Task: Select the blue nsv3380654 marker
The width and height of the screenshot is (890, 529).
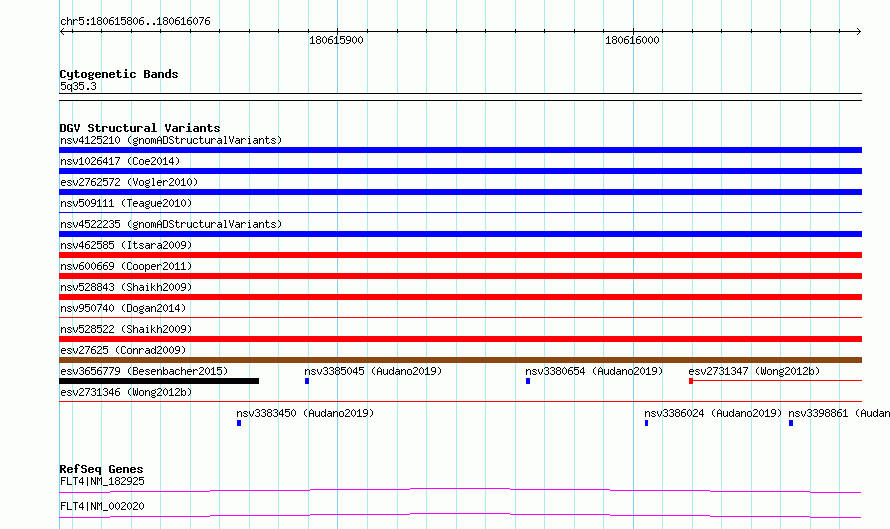Action: (x=528, y=381)
